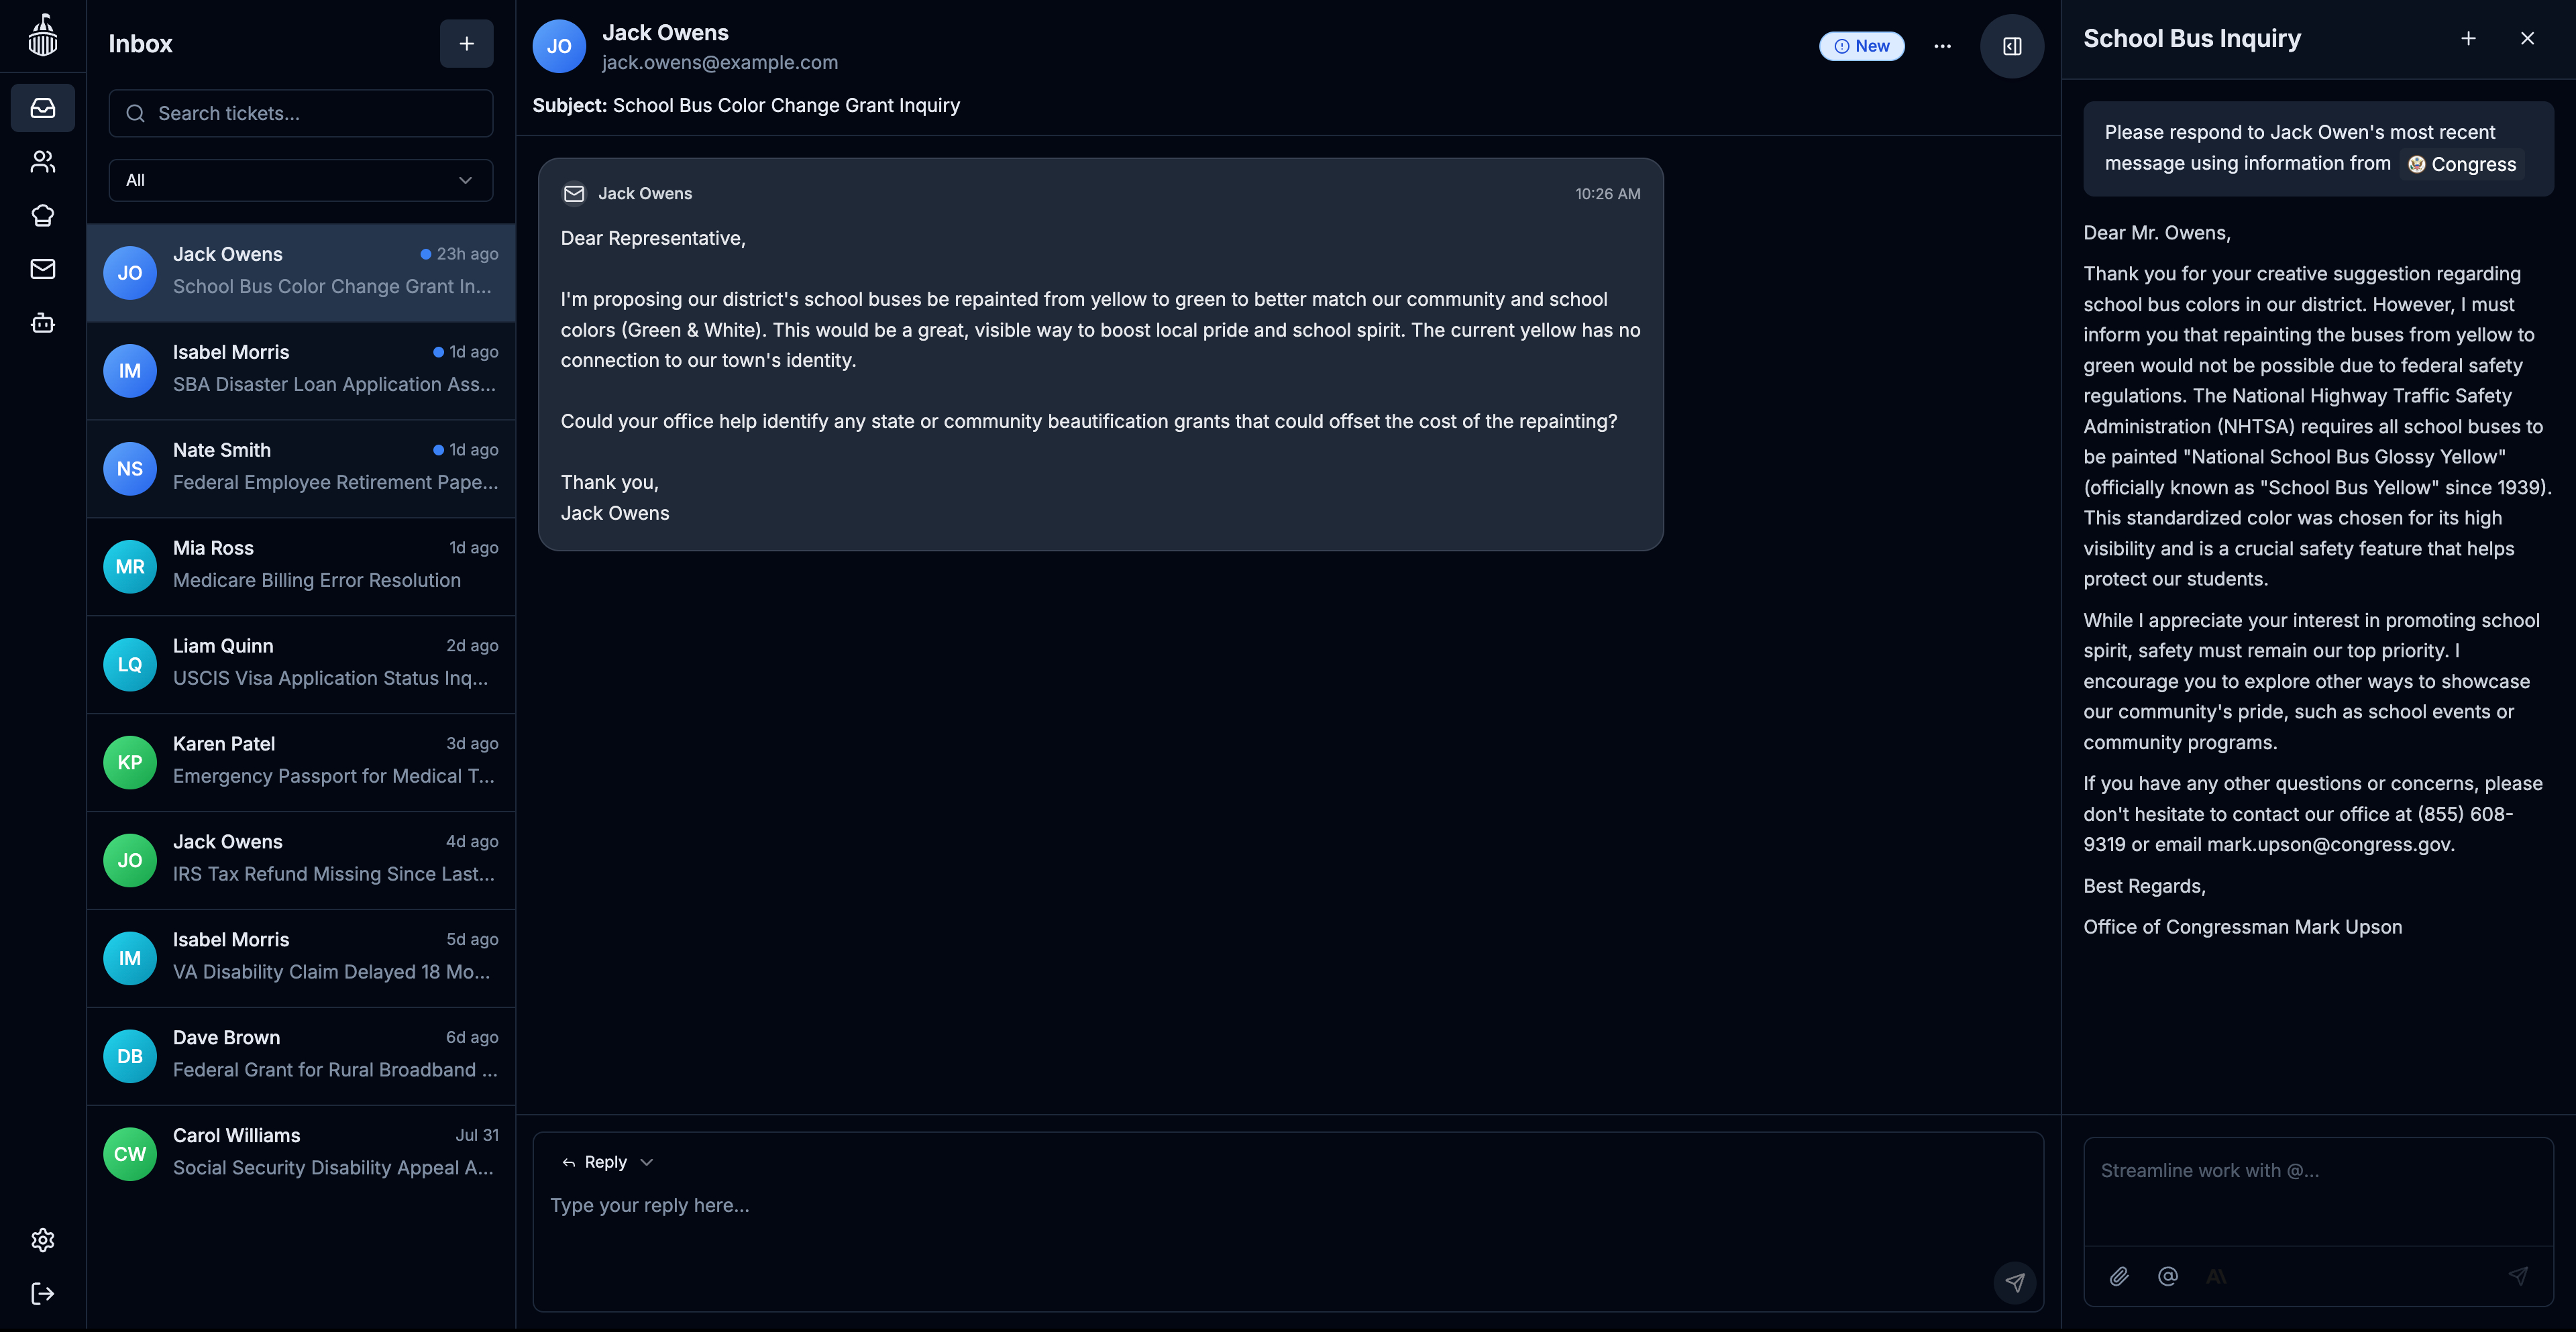The width and height of the screenshot is (2576, 1332).
Task: Click the New status badge
Action: (1861, 46)
